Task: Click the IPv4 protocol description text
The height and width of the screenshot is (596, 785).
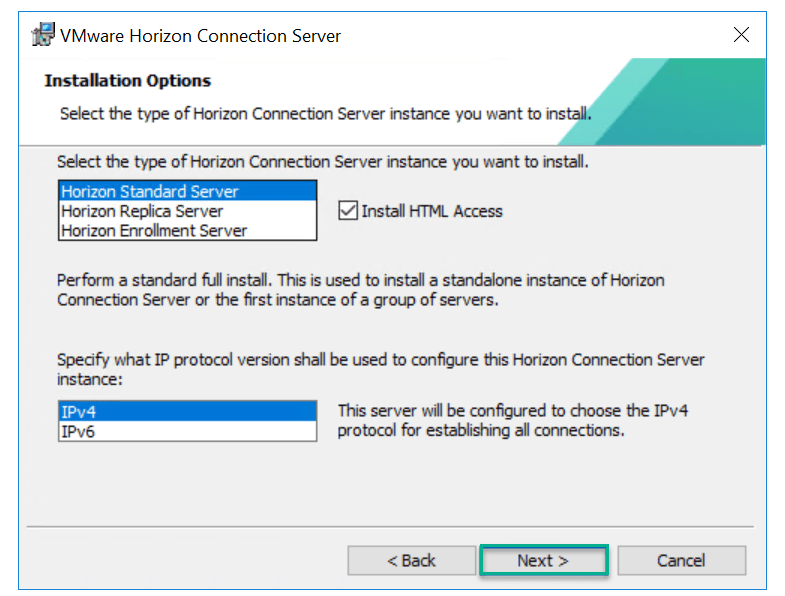Action: coord(512,421)
